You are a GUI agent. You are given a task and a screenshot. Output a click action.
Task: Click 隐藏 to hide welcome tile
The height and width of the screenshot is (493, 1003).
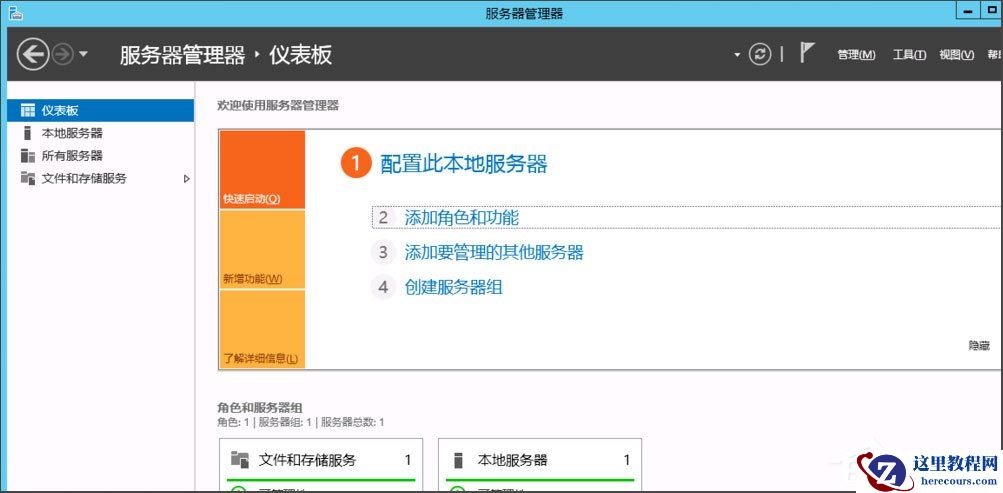(979, 345)
